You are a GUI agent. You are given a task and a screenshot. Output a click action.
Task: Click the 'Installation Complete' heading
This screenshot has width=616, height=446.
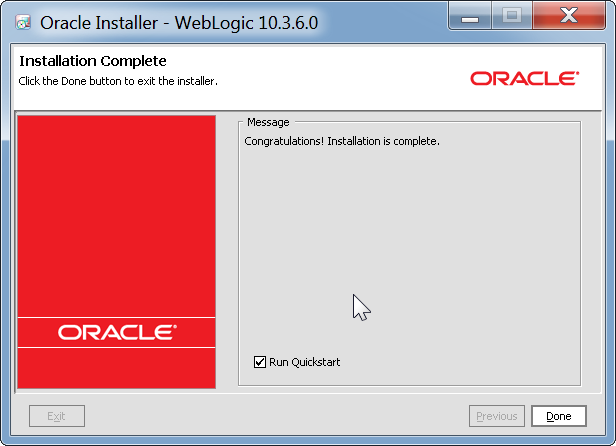pyautogui.click(x=93, y=61)
